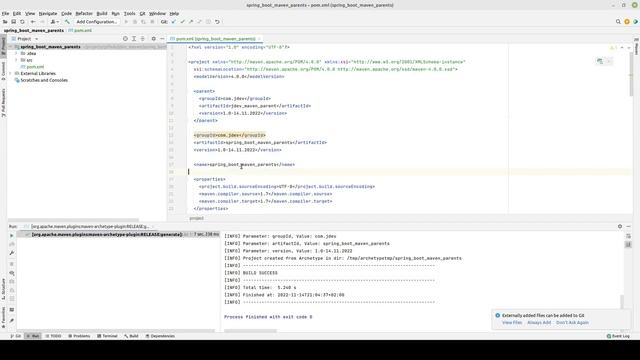This screenshot has width=640, height=360.
Task: Open project folder icon in main toolbar
Action: 5,22
